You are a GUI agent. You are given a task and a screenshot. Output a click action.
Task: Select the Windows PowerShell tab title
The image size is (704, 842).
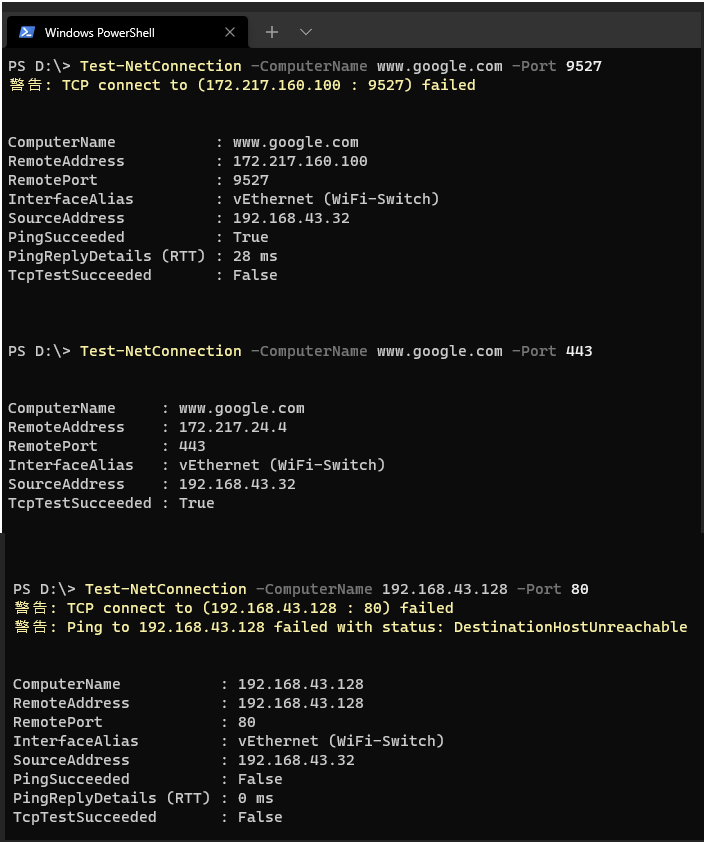[x=100, y=33]
